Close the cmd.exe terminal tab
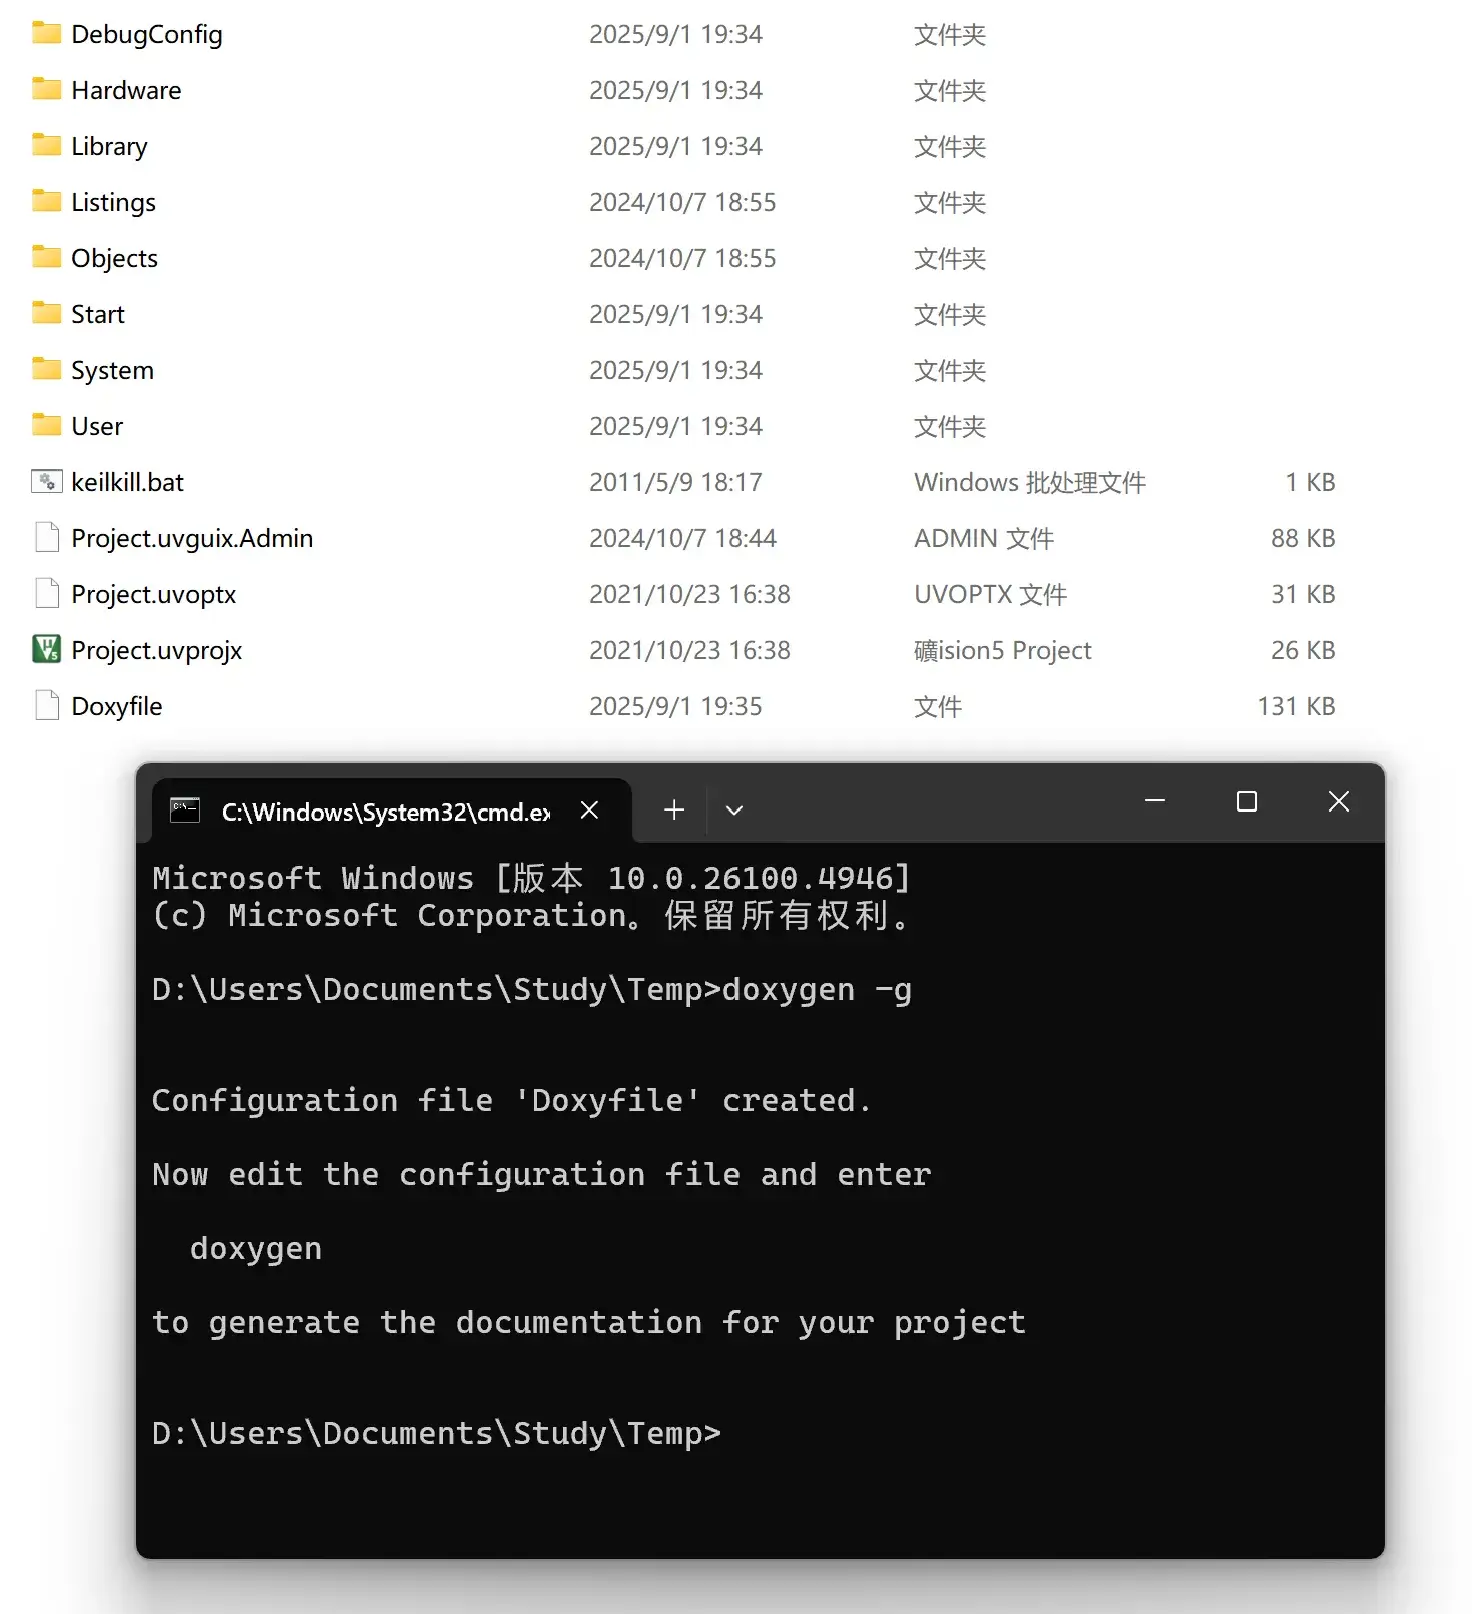Viewport: 1472px width, 1614px height. [590, 810]
